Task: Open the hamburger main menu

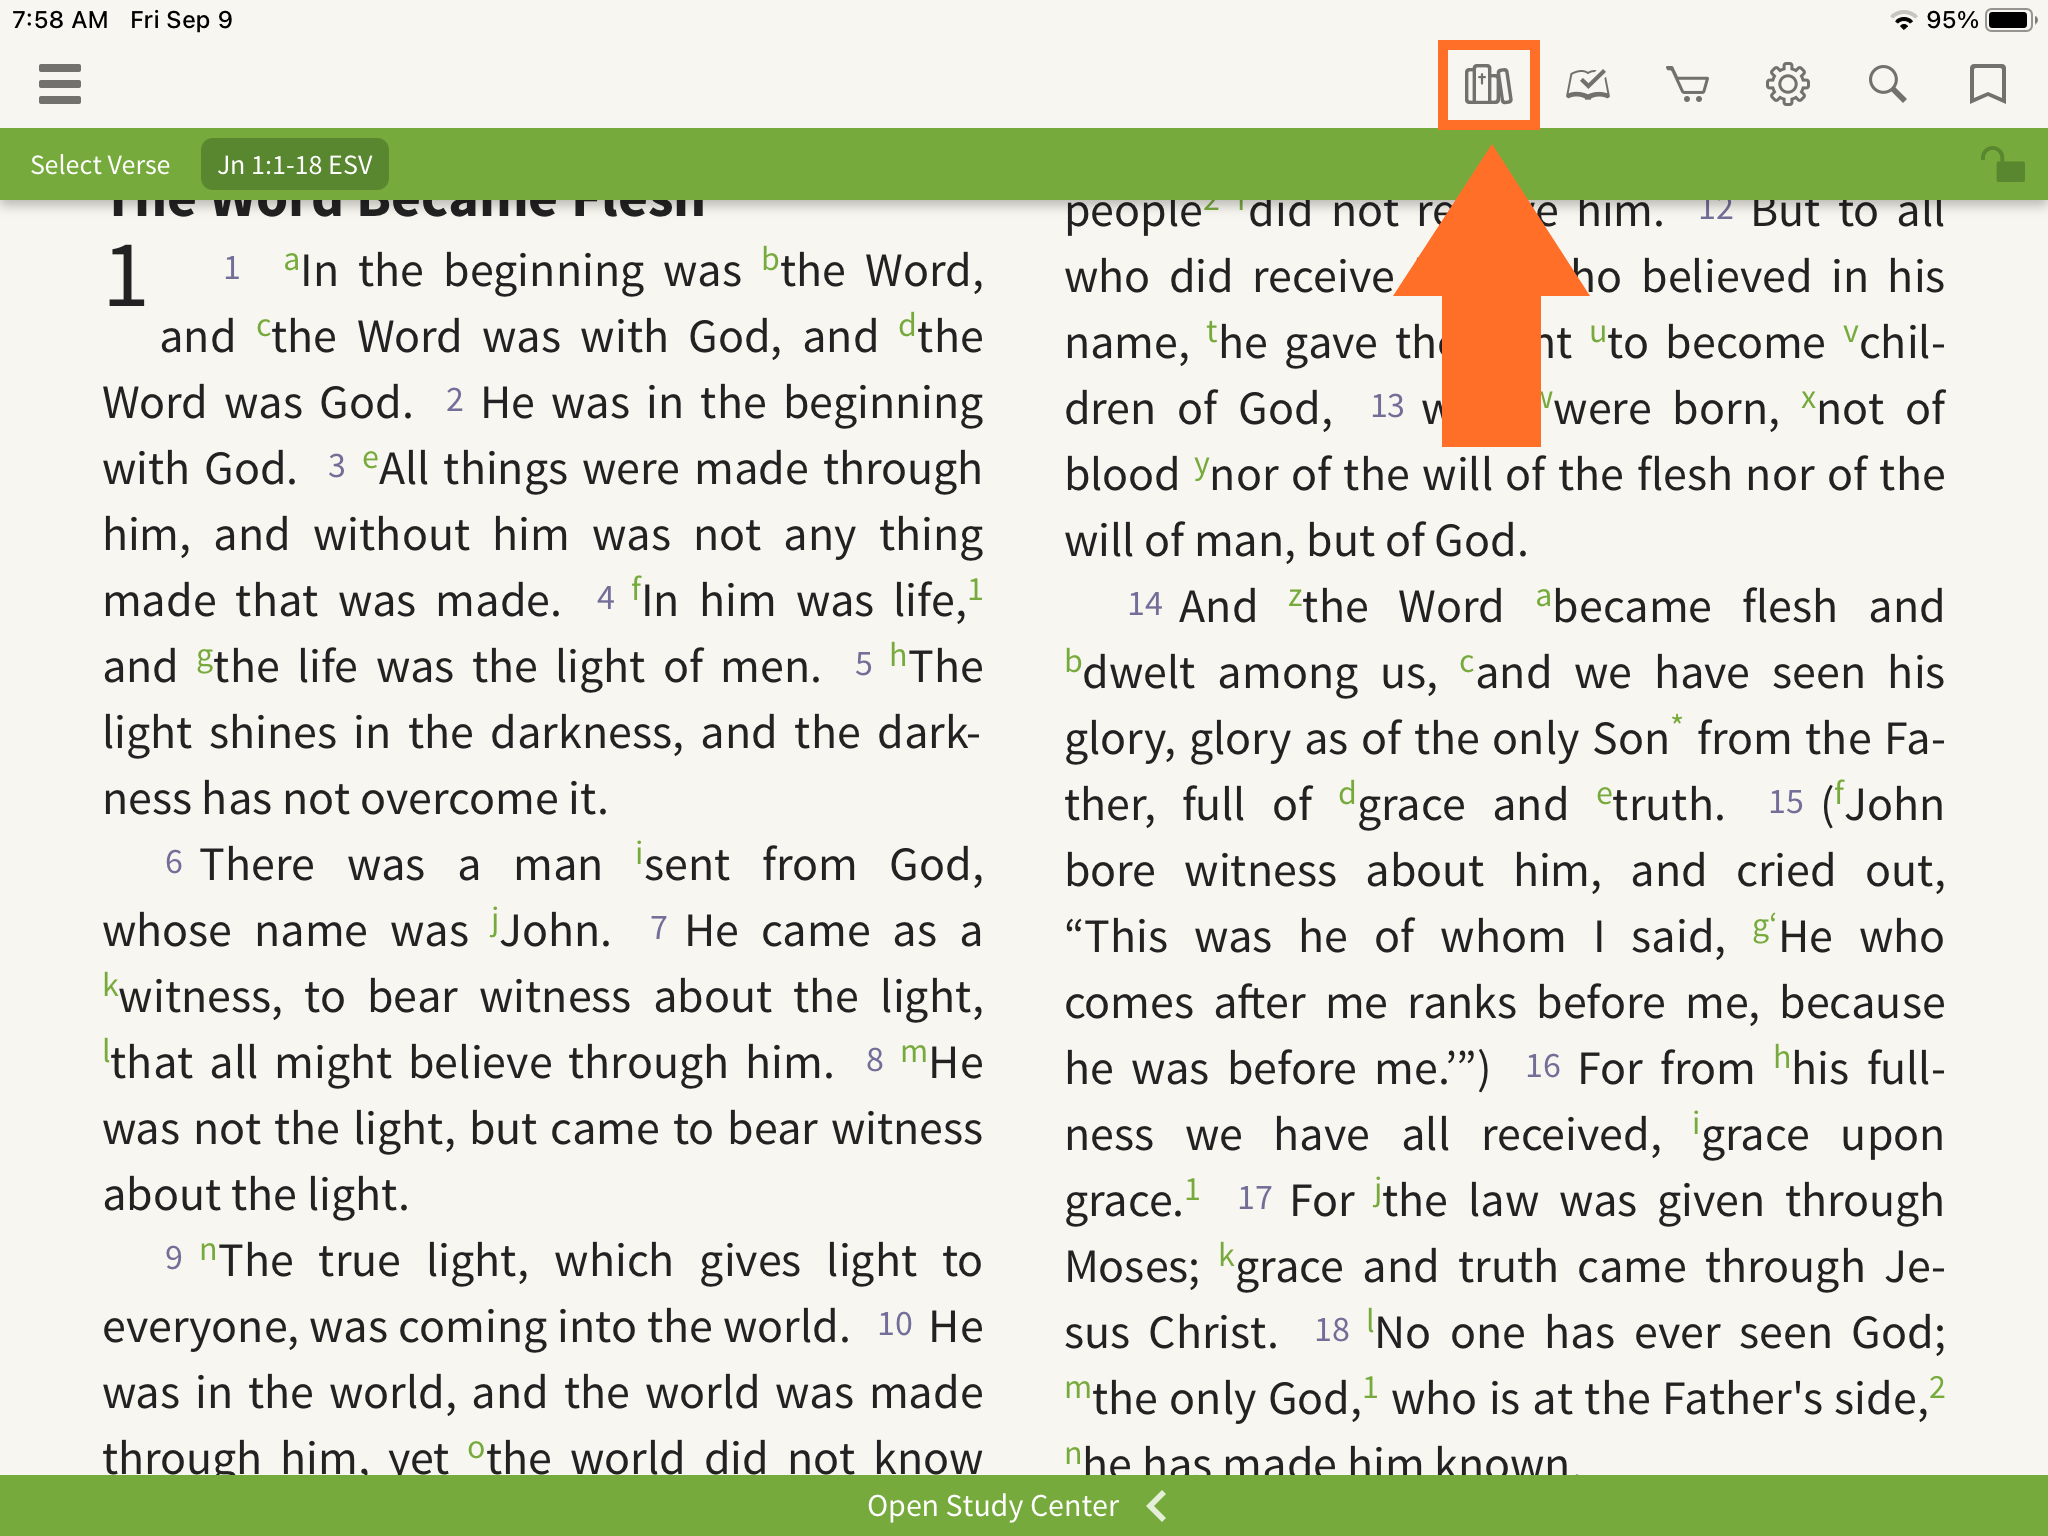Action: point(60,84)
